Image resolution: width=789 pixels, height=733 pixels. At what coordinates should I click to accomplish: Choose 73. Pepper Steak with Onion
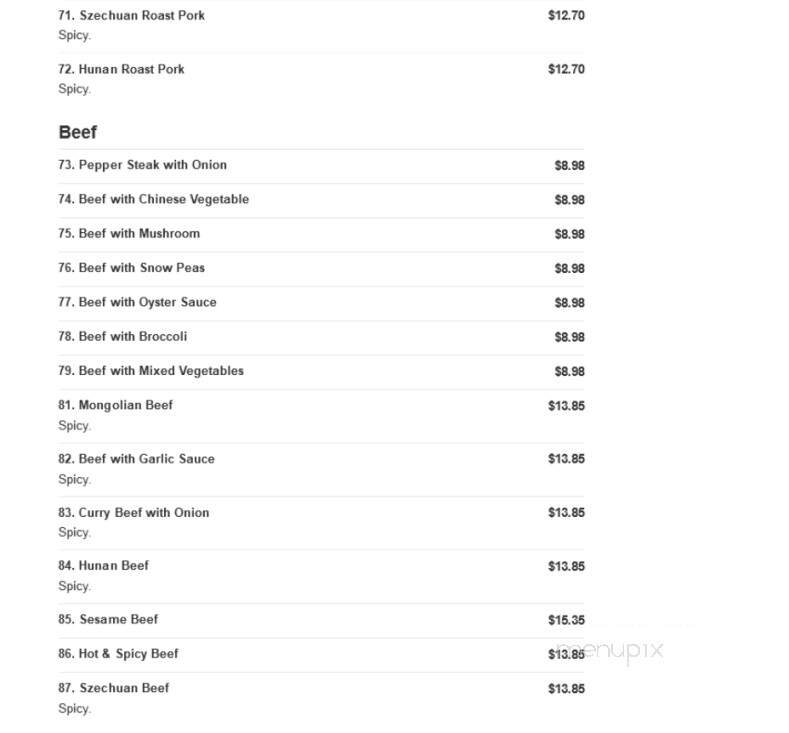(x=321, y=166)
